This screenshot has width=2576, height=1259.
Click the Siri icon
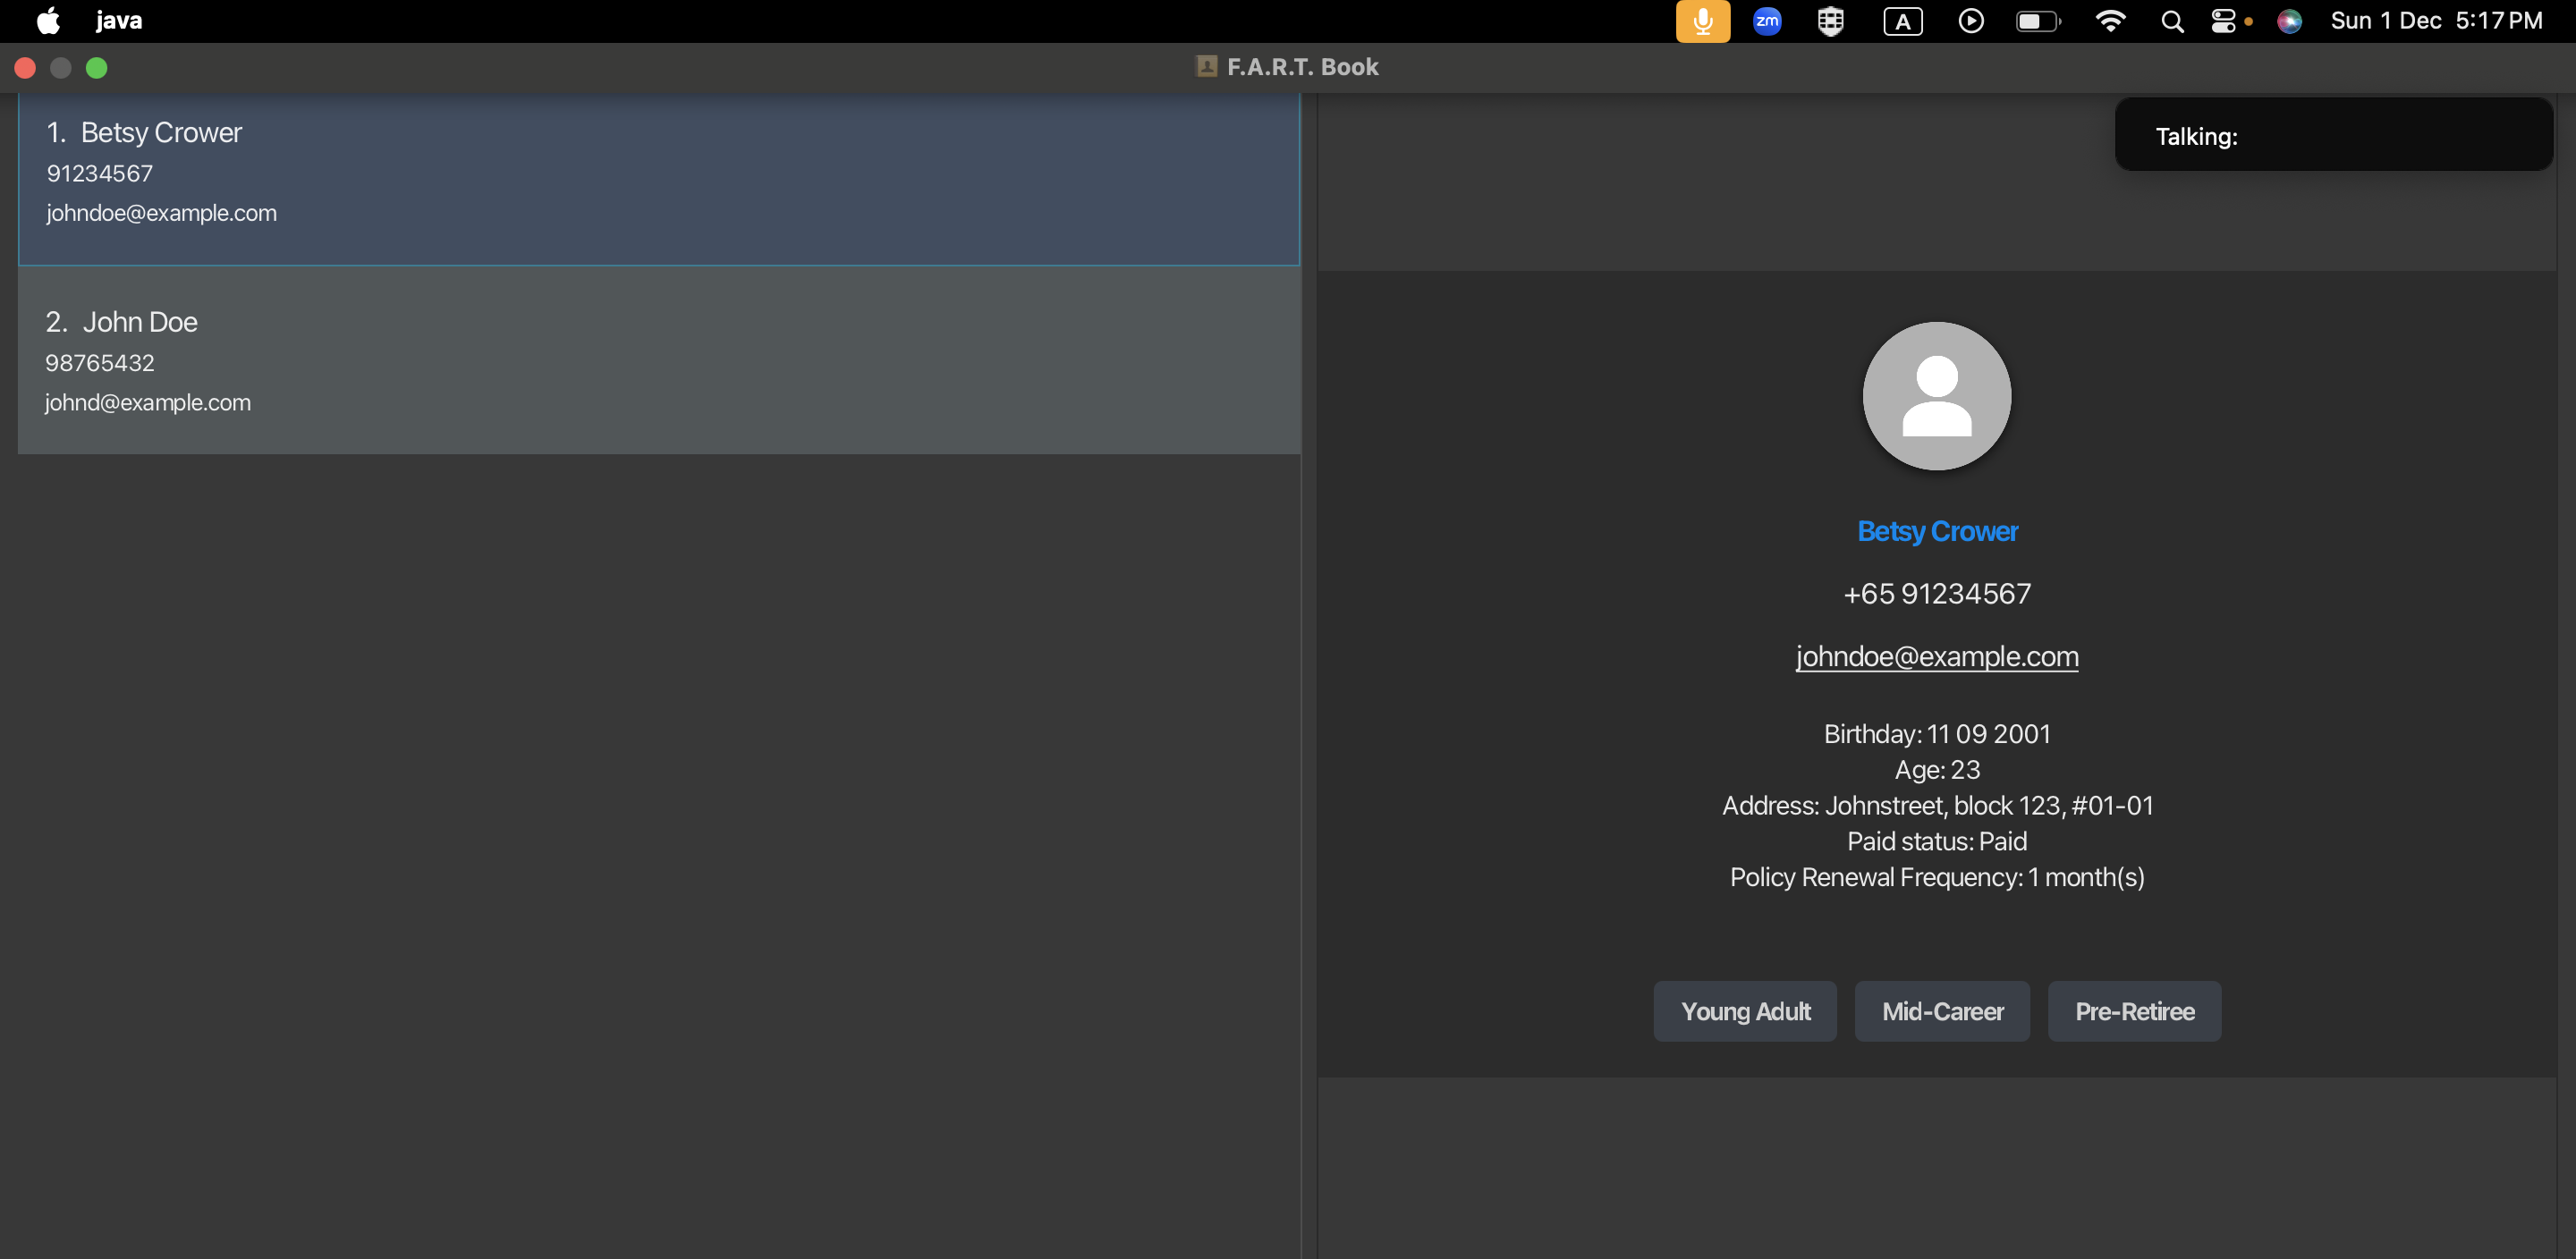[2289, 21]
